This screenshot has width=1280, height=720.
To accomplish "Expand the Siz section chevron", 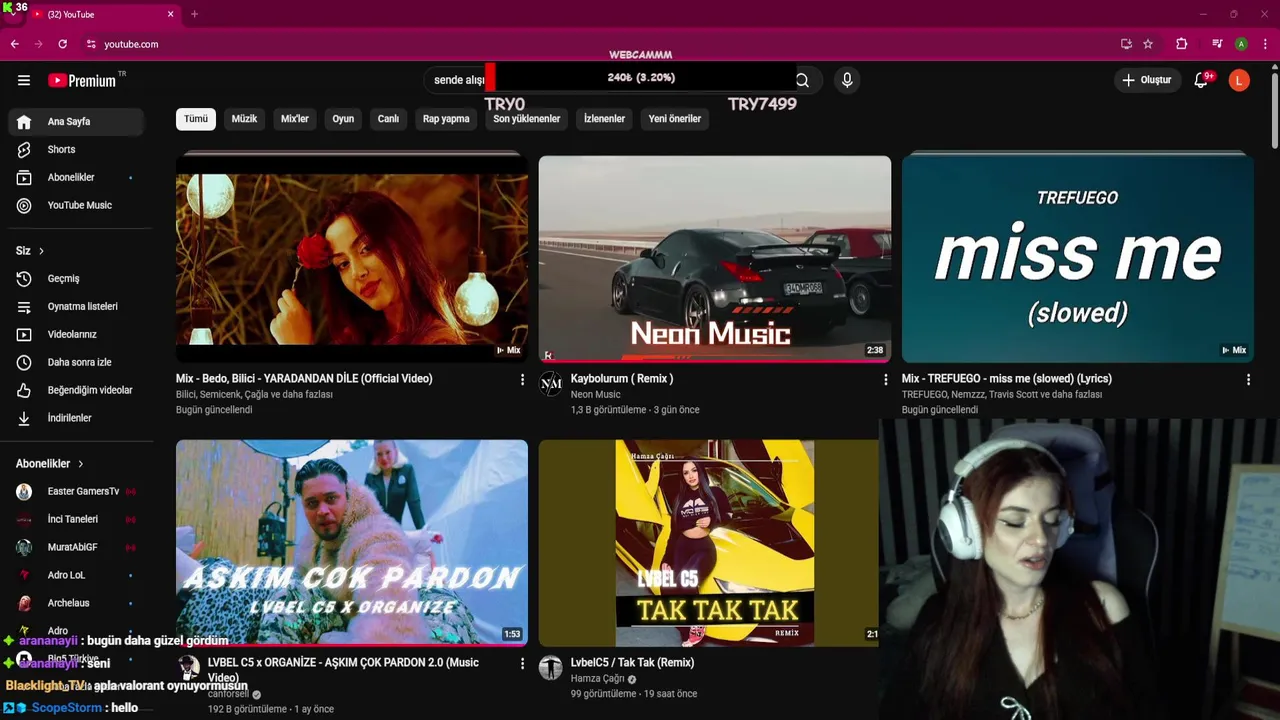I will pyautogui.click(x=41, y=251).
